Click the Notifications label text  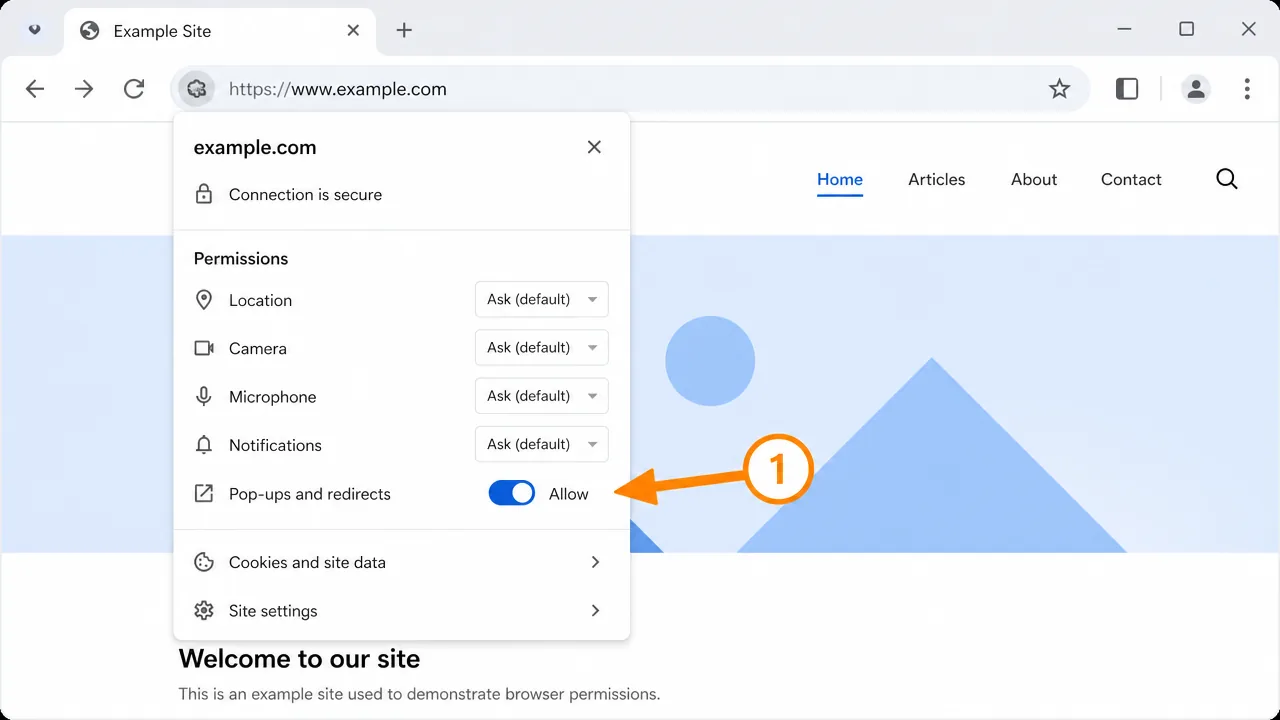(x=275, y=445)
